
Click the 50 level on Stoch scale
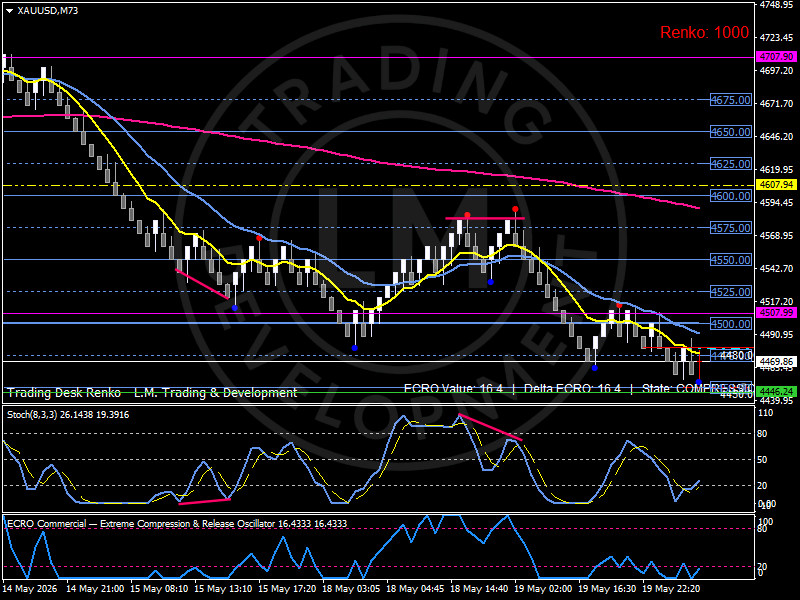pos(762,460)
